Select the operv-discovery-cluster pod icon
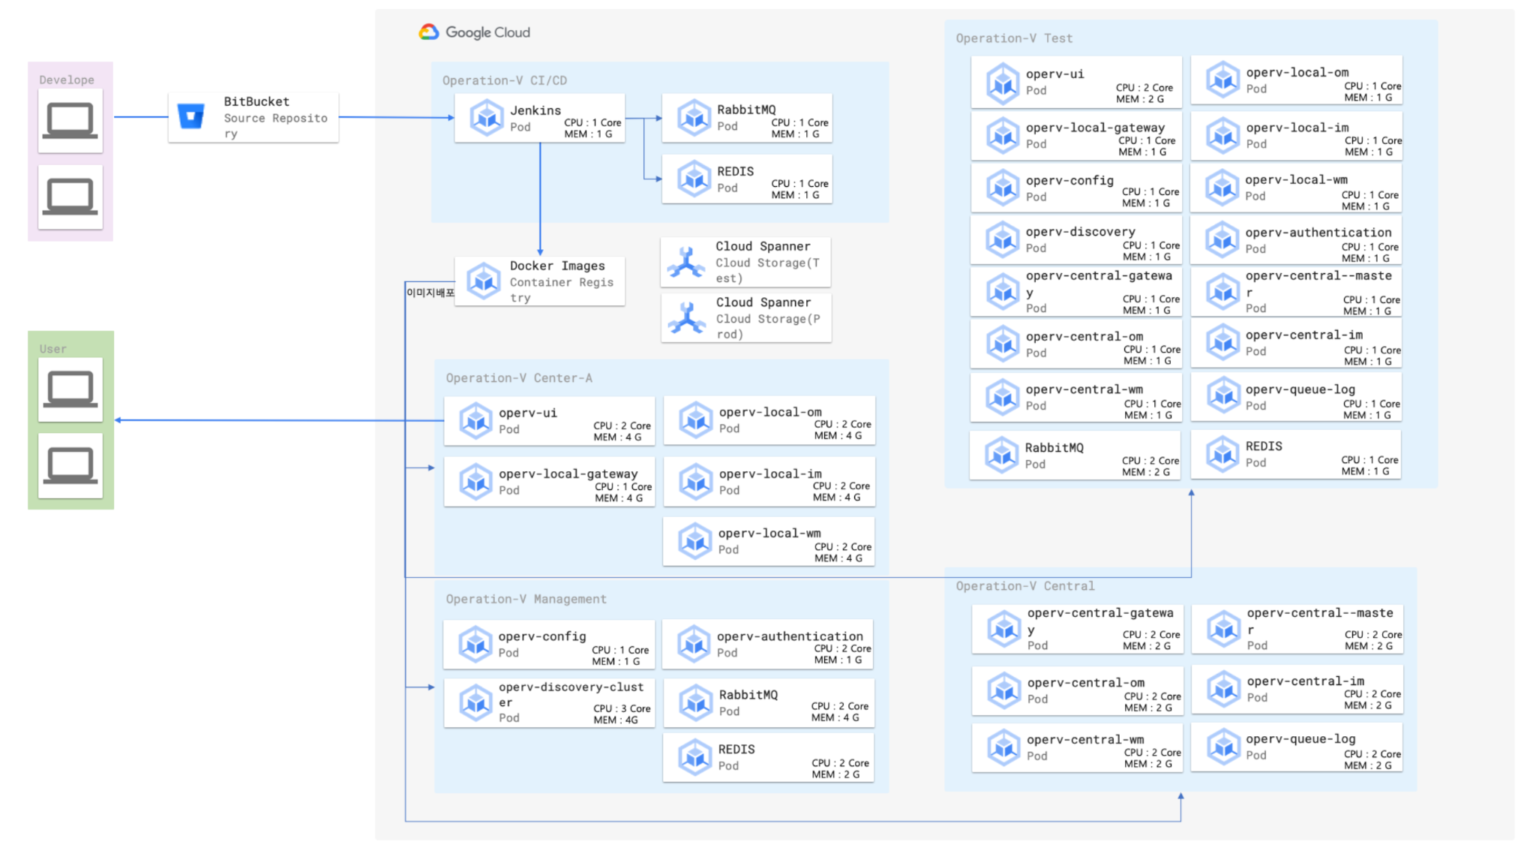This screenshot has height=851, width=1536. coord(476,703)
